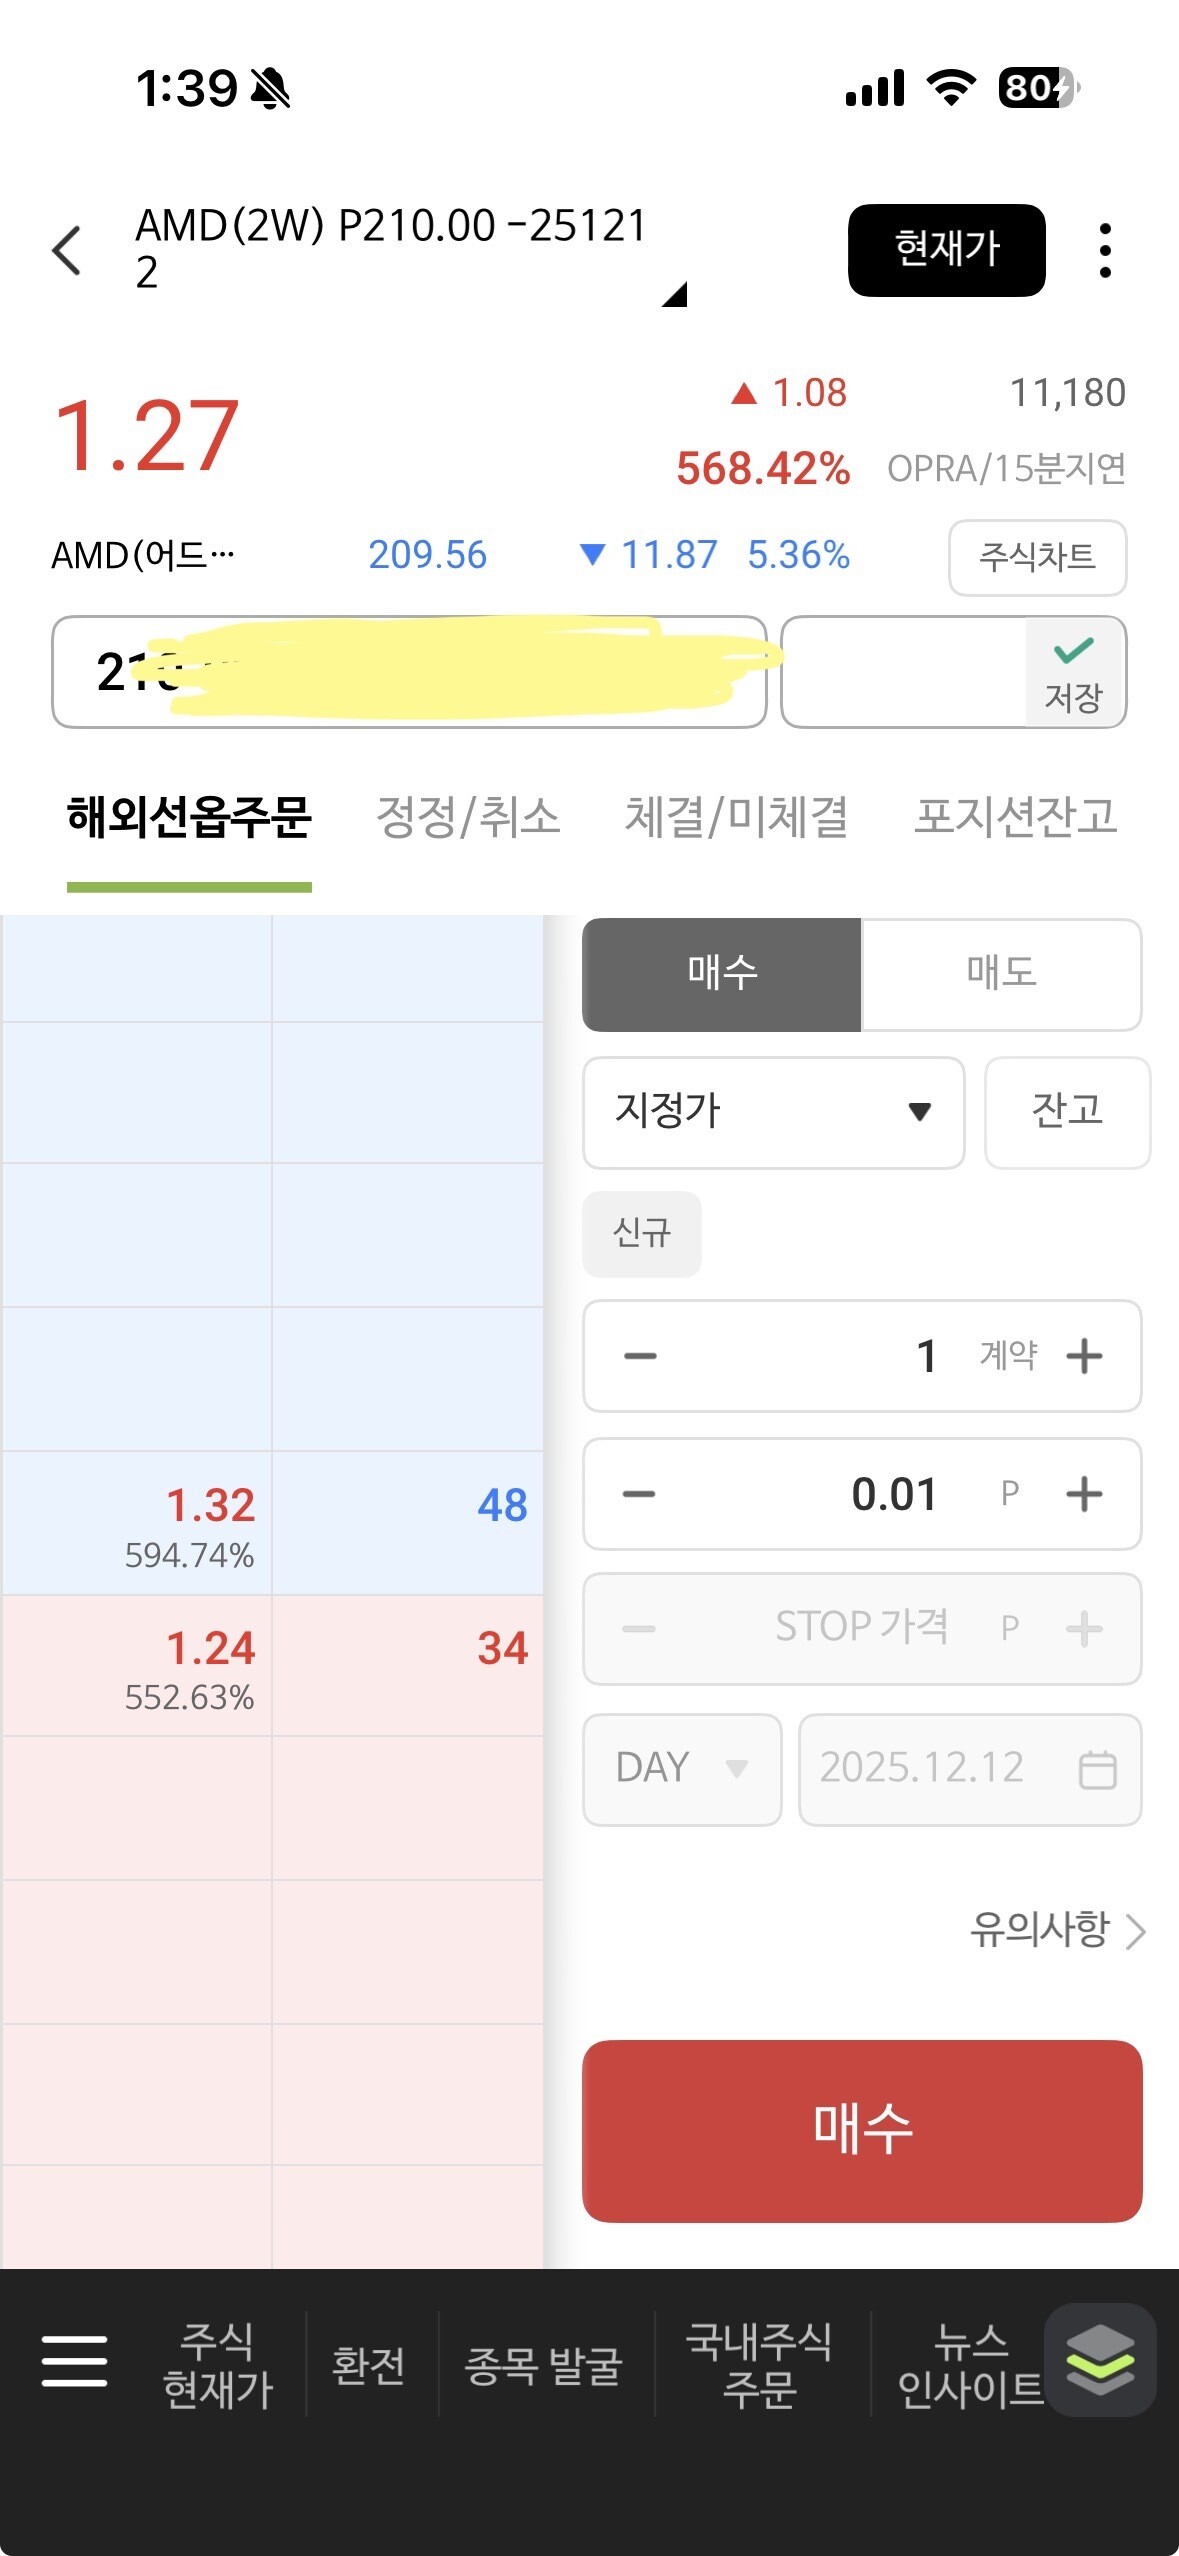Increase the 0.01 order price
The height and width of the screenshot is (2556, 1179).
[x=1084, y=1494]
